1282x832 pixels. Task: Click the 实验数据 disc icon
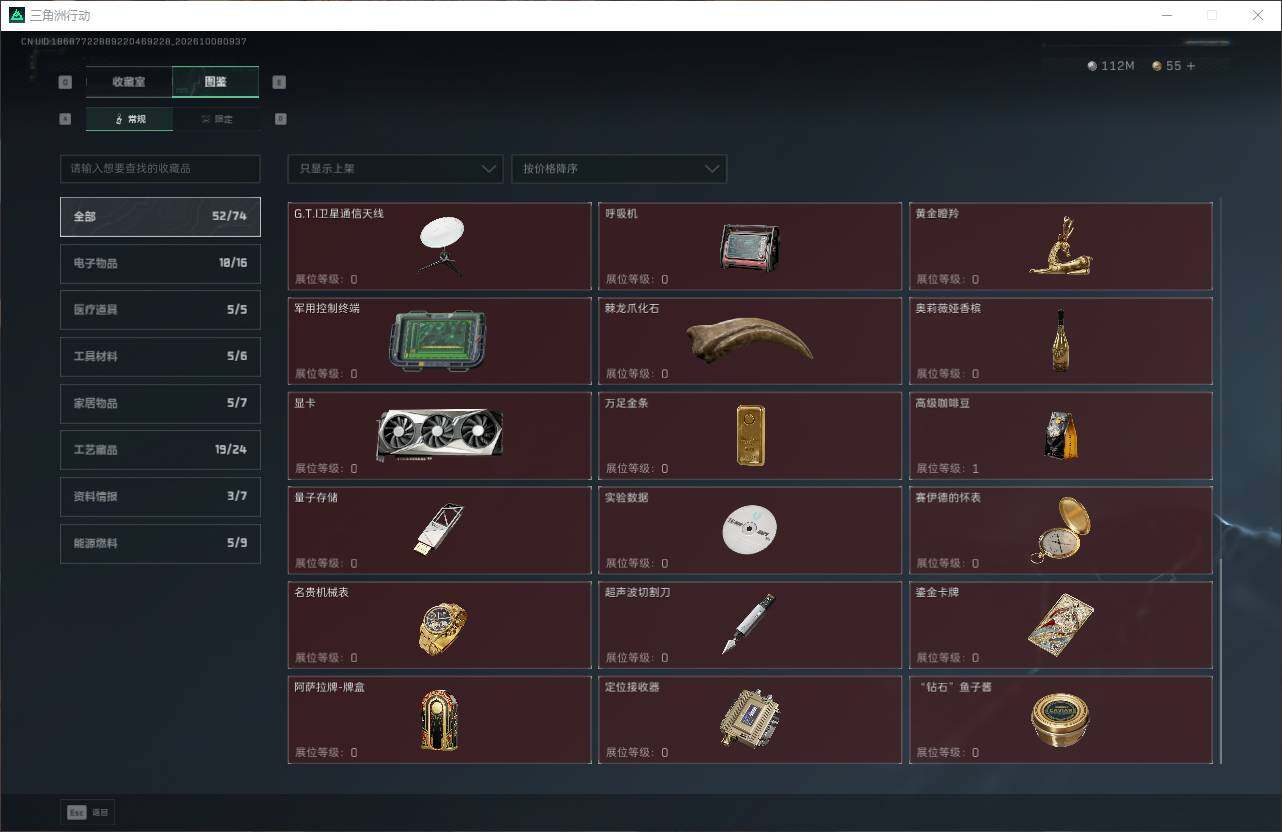coord(750,530)
